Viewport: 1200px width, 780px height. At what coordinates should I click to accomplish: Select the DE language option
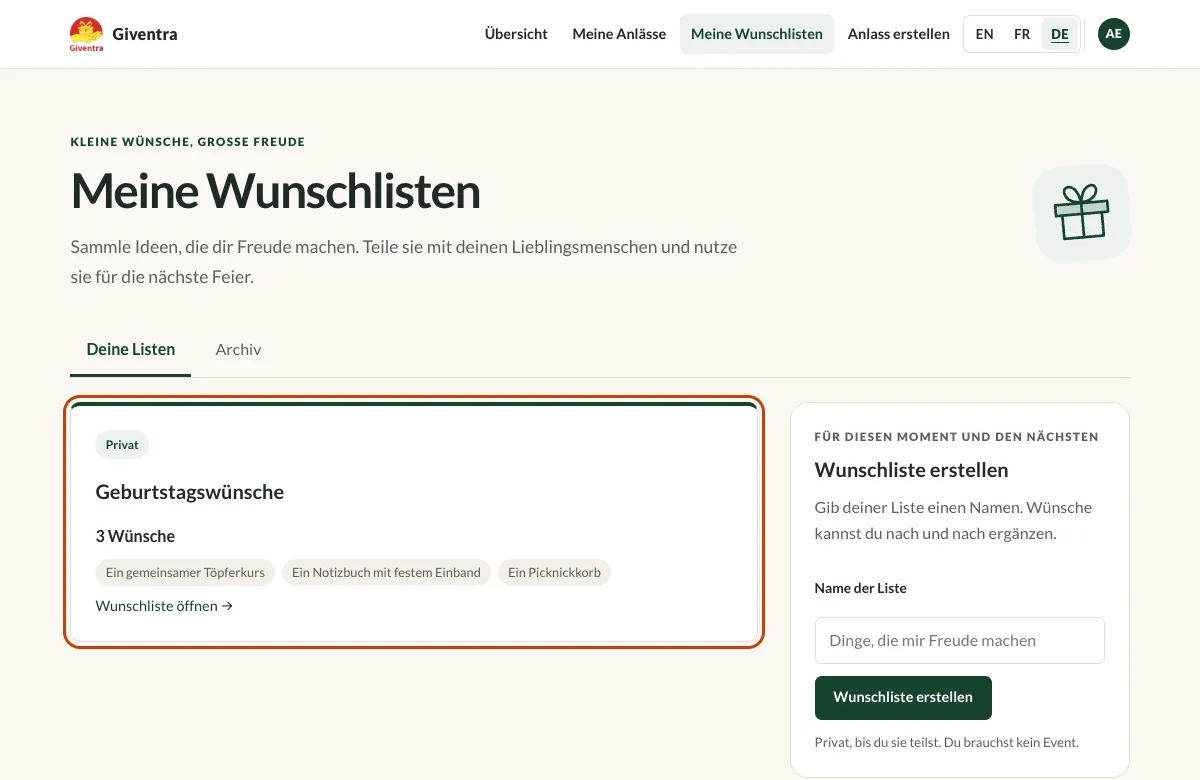(x=1060, y=34)
